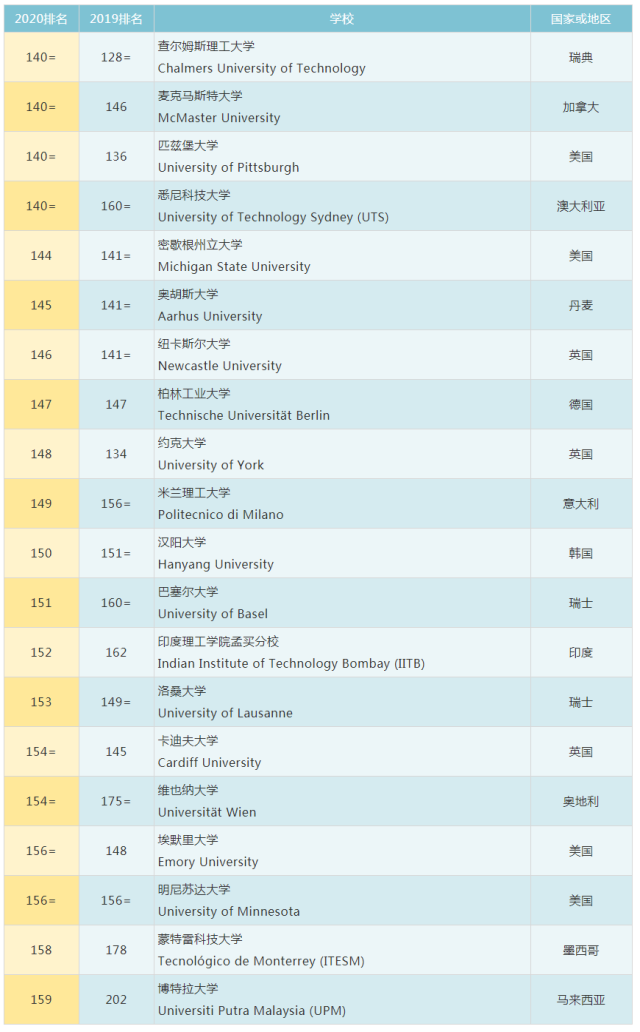640x1032 pixels.
Task: Click country 澳大利亚 in UTS row
Action: click(x=581, y=207)
